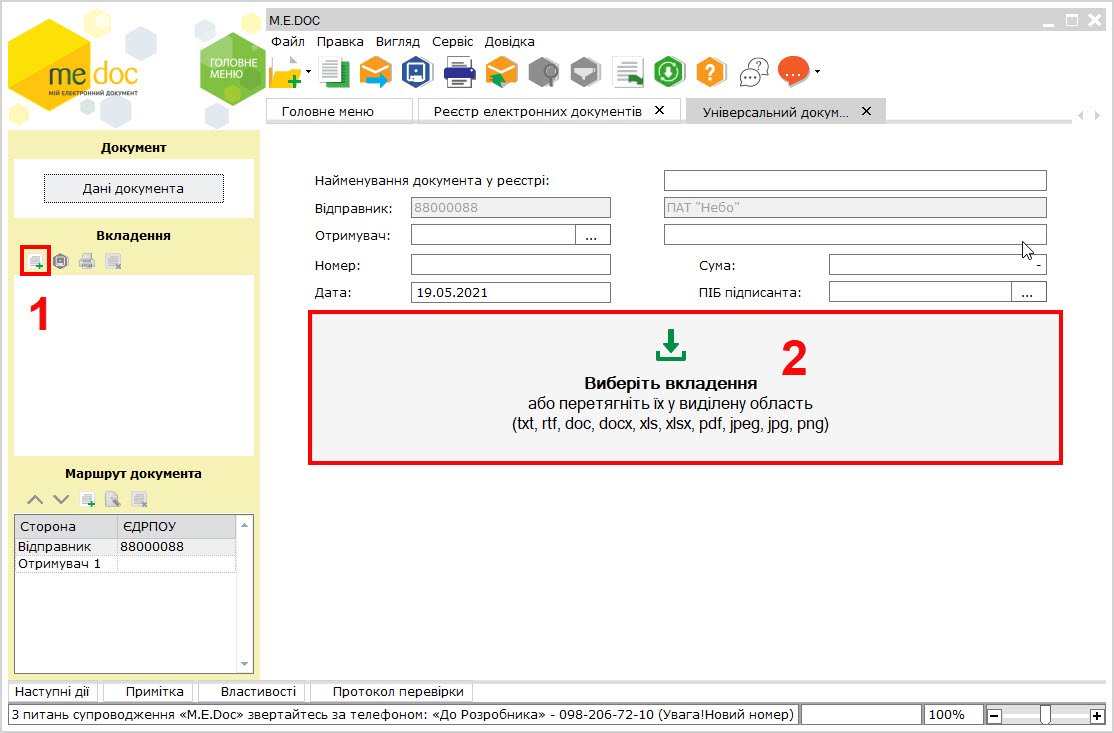Click the create new document folder icon
This screenshot has height=733, width=1114.
[286, 72]
